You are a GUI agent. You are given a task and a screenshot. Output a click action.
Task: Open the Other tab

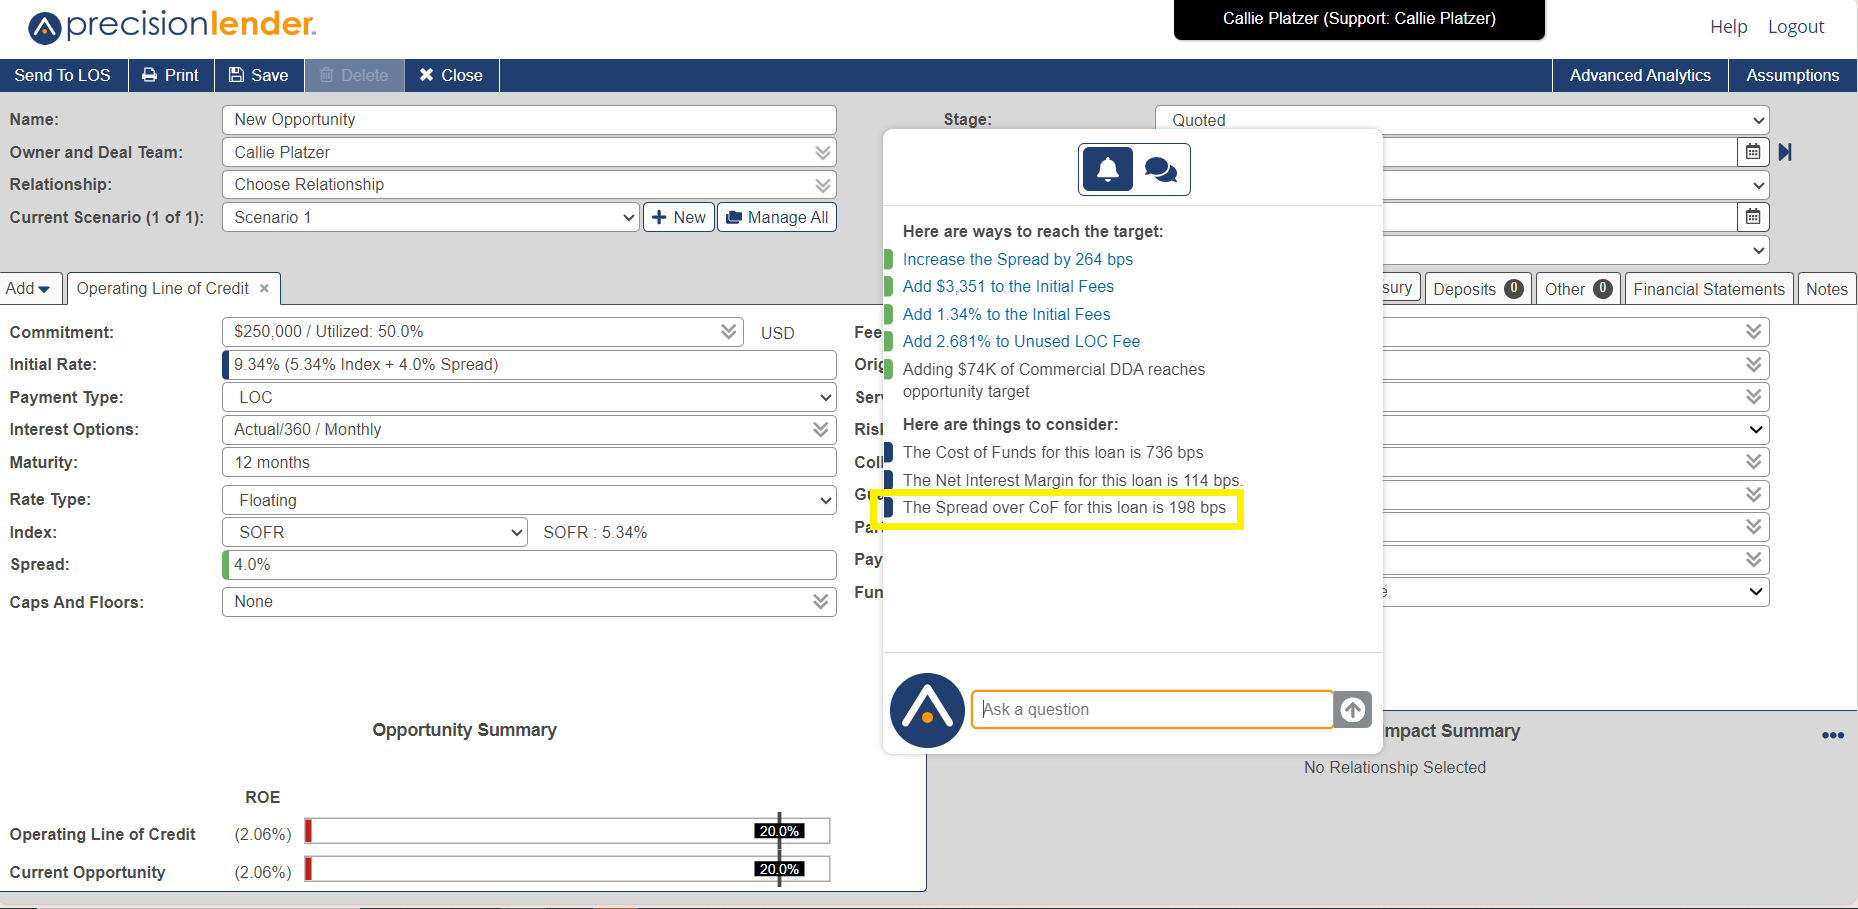(x=1578, y=289)
